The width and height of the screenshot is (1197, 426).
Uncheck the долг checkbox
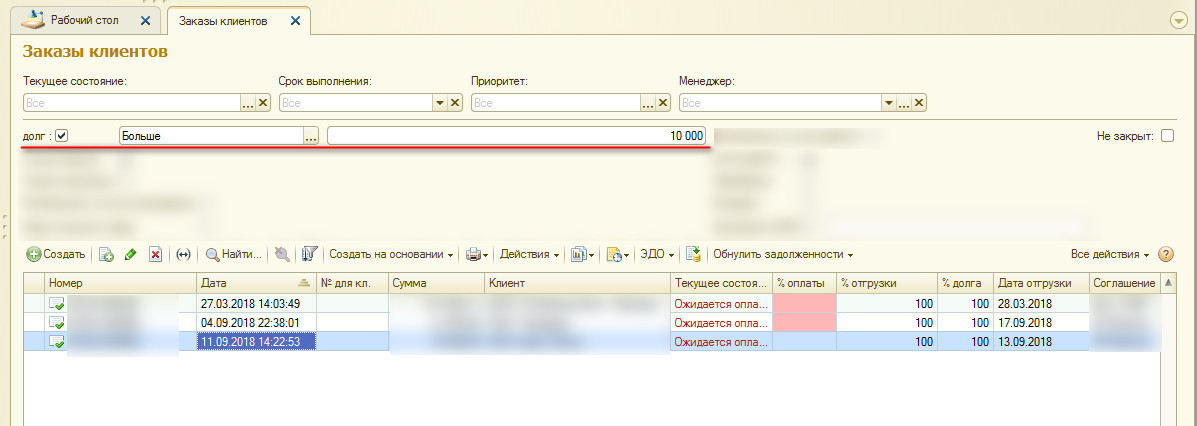click(62, 136)
